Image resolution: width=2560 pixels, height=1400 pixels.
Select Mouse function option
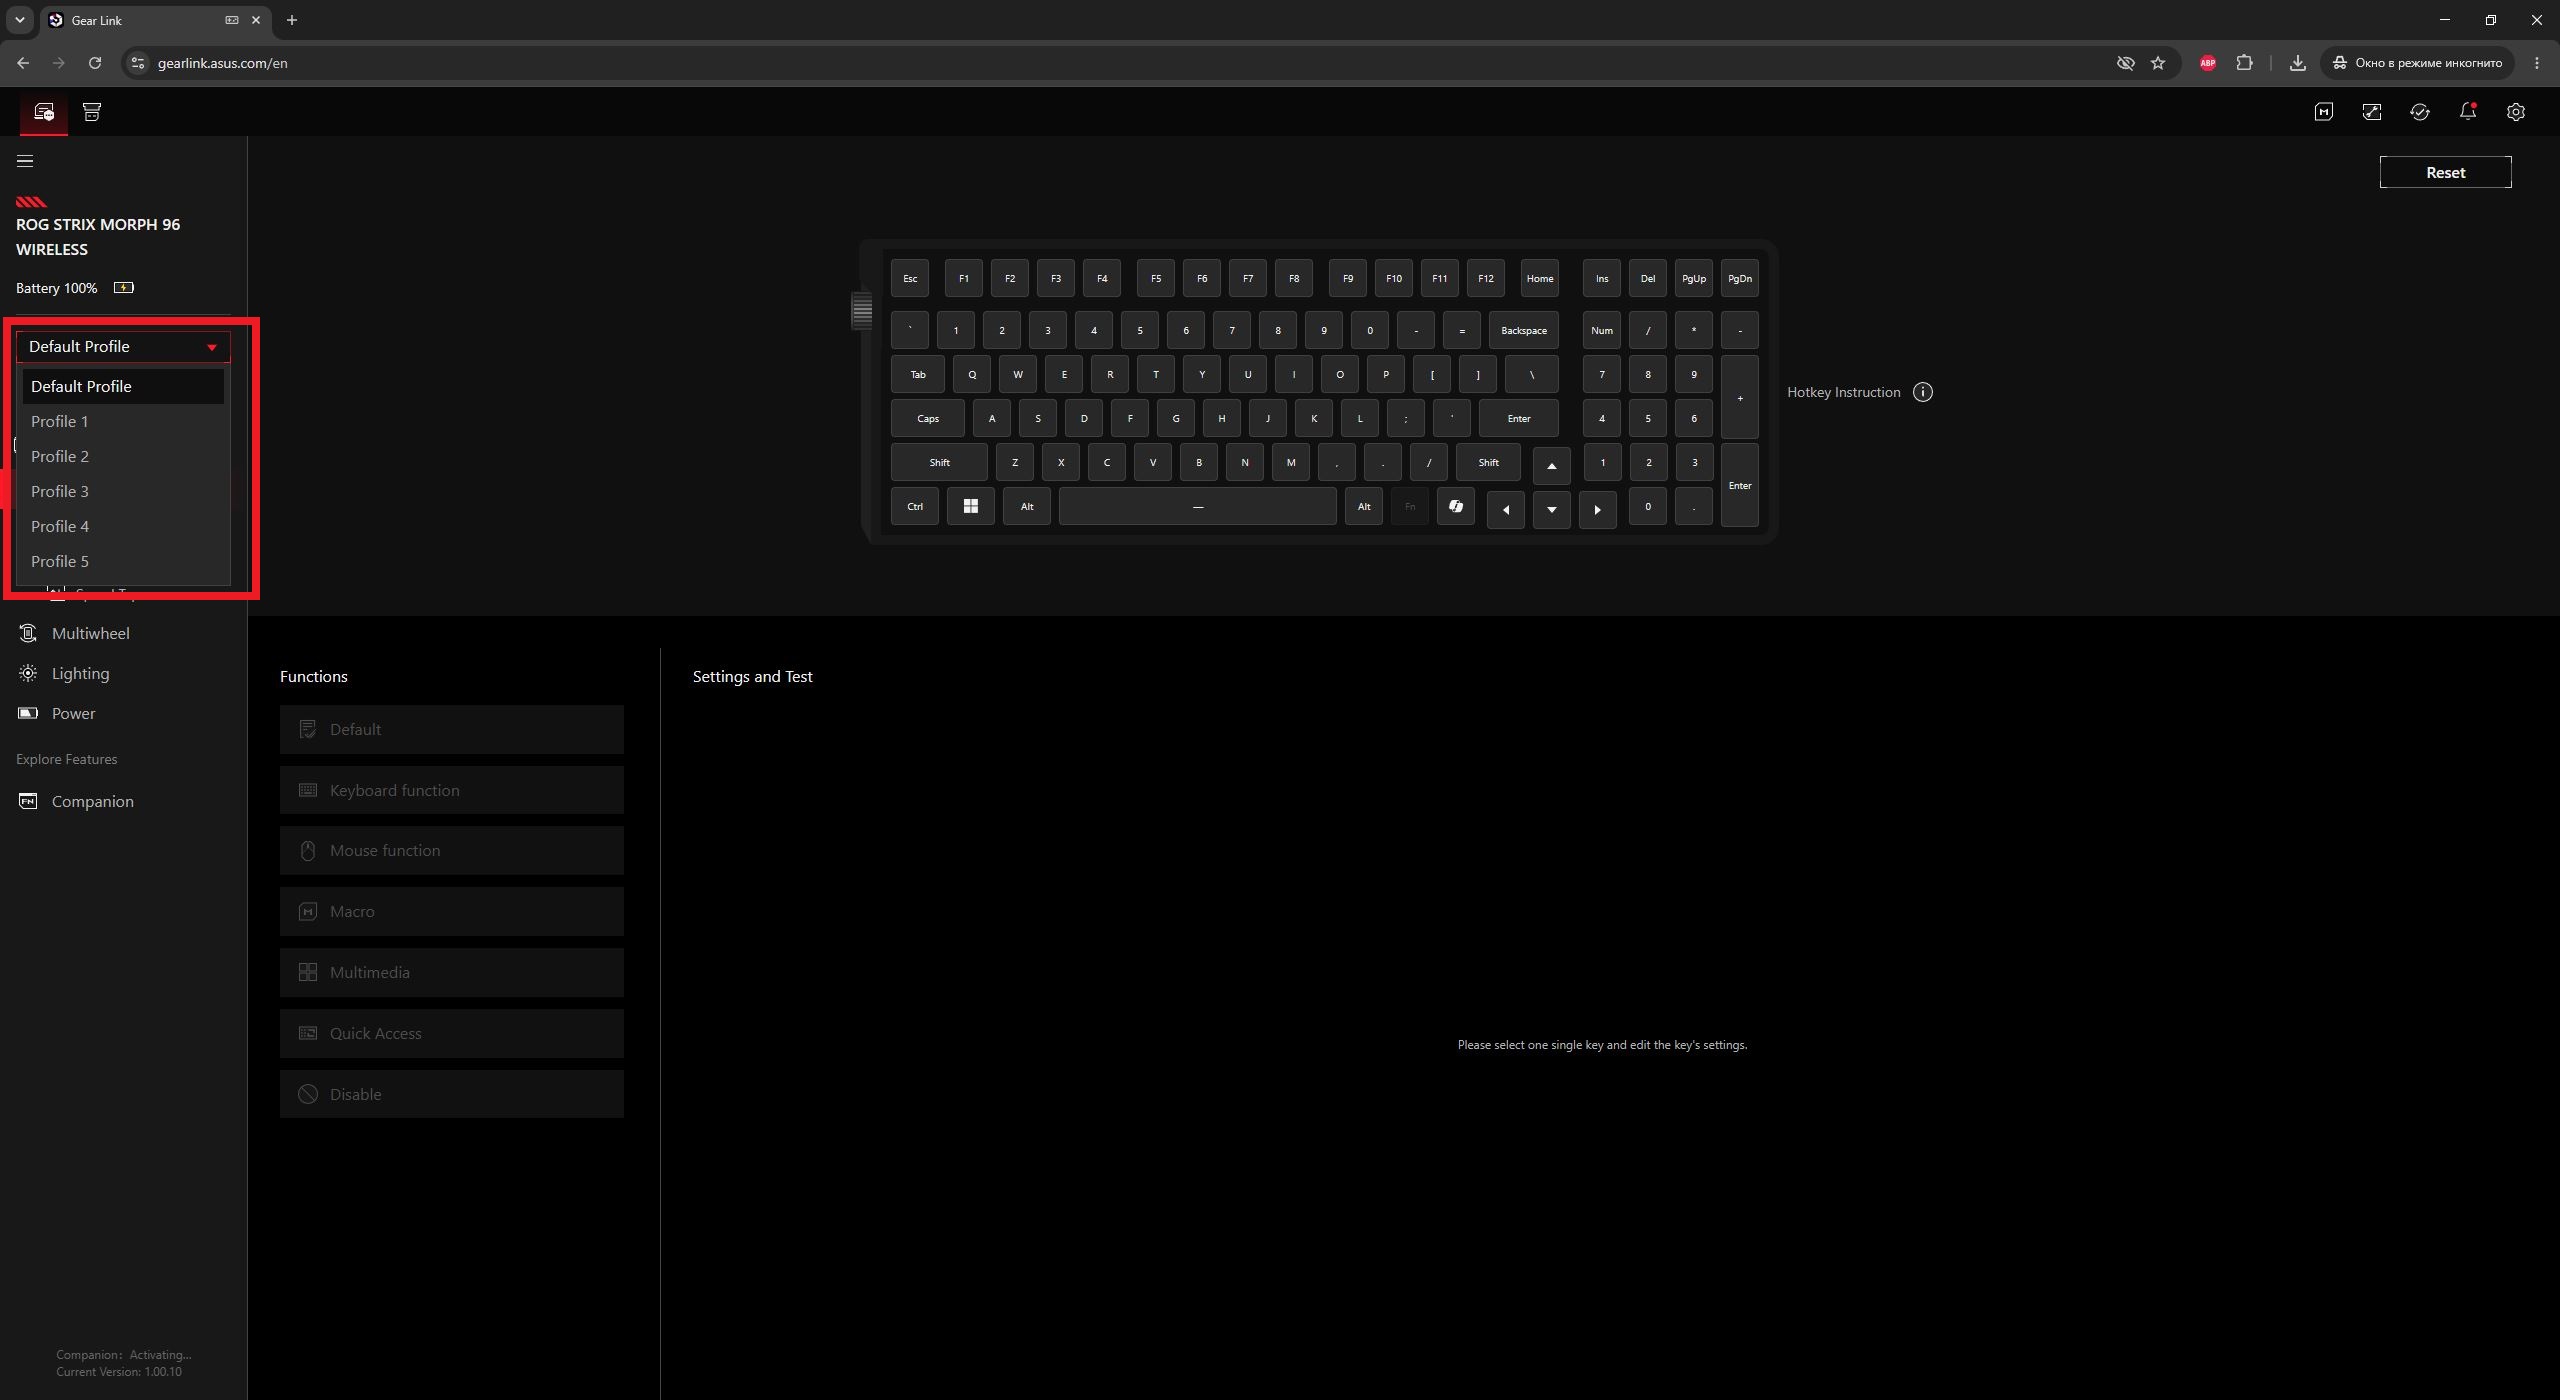click(x=452, y=850)
